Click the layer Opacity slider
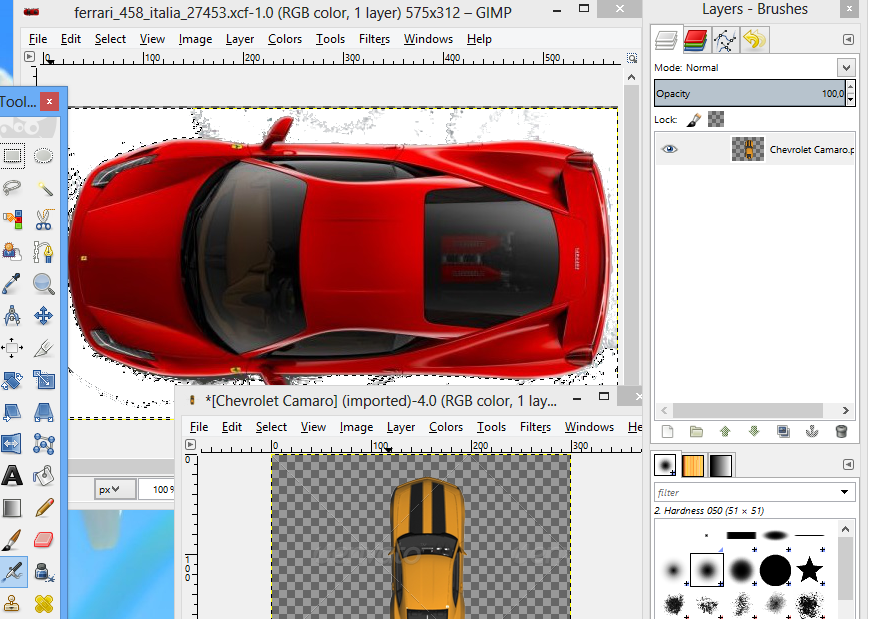870x619 pixels. click(748, 93)
